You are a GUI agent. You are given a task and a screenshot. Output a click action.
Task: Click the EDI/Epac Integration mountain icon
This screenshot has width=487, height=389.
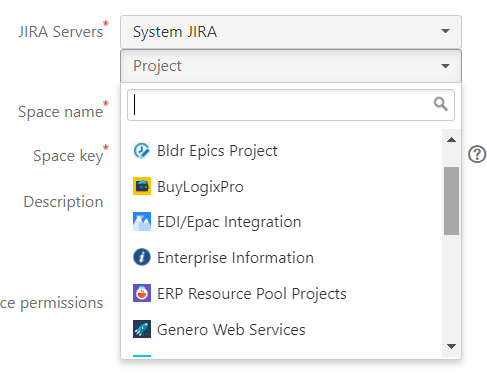(x=142, y=222)
